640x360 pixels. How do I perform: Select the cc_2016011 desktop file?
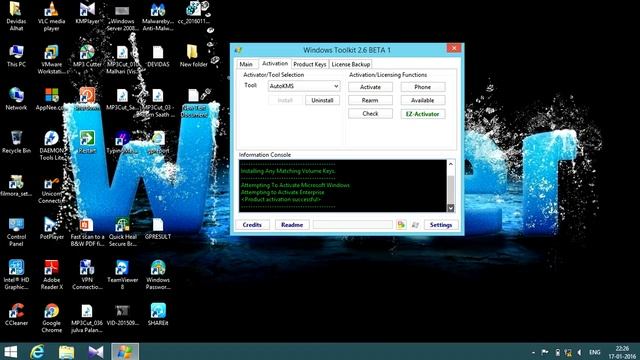click(x=193, y=13)
